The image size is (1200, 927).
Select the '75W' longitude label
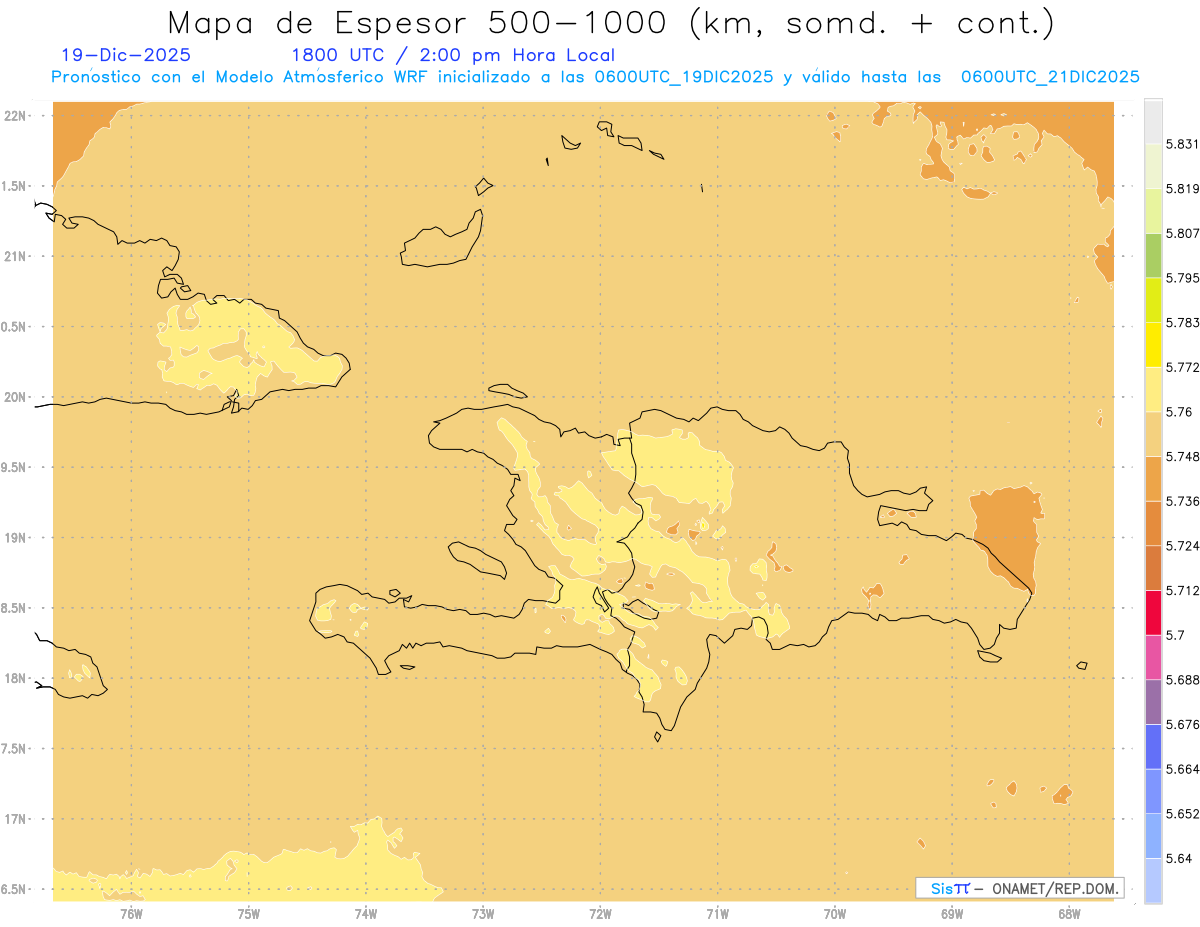coord(249,913)
